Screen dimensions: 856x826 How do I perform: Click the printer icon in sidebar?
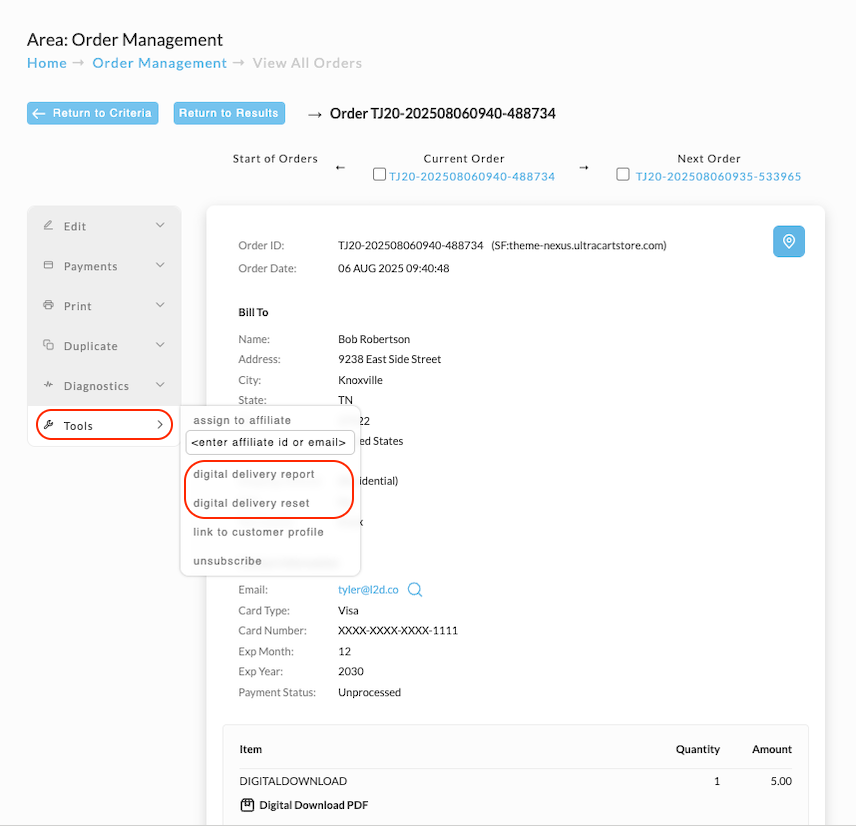(48, 305)
